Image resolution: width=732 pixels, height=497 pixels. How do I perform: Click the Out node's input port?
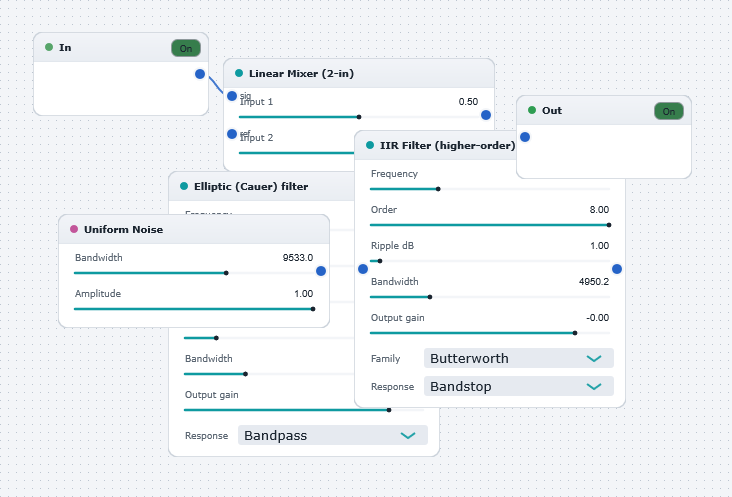(x=525, y=137)
